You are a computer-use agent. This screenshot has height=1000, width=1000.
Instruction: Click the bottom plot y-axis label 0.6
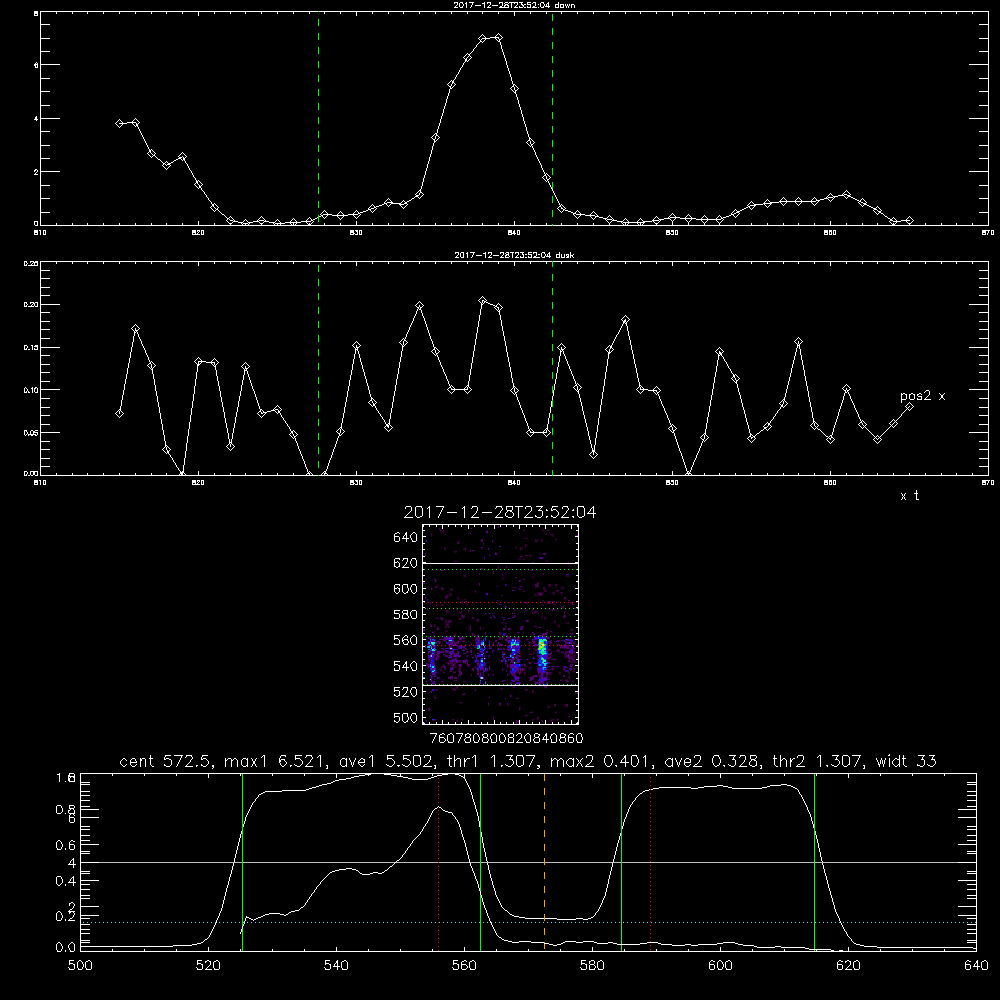(x=66, y=845)
